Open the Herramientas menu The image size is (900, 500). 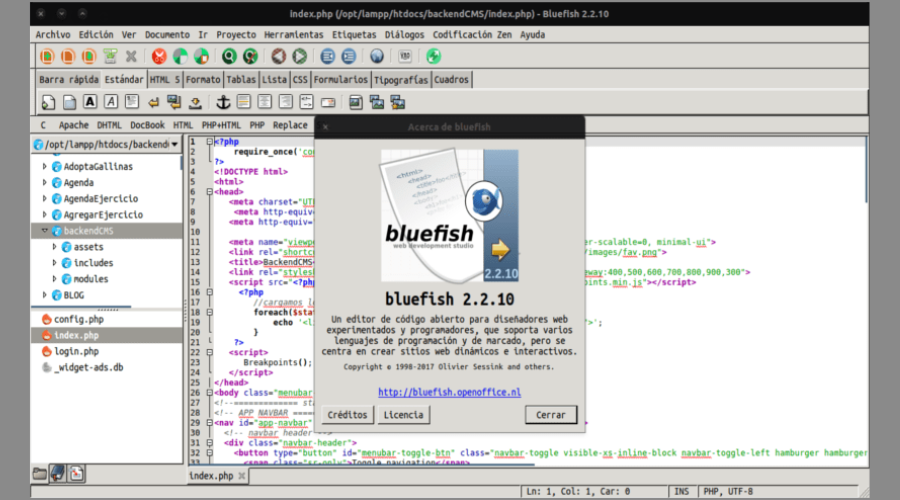pyautogui.click(x=294, y=34)
